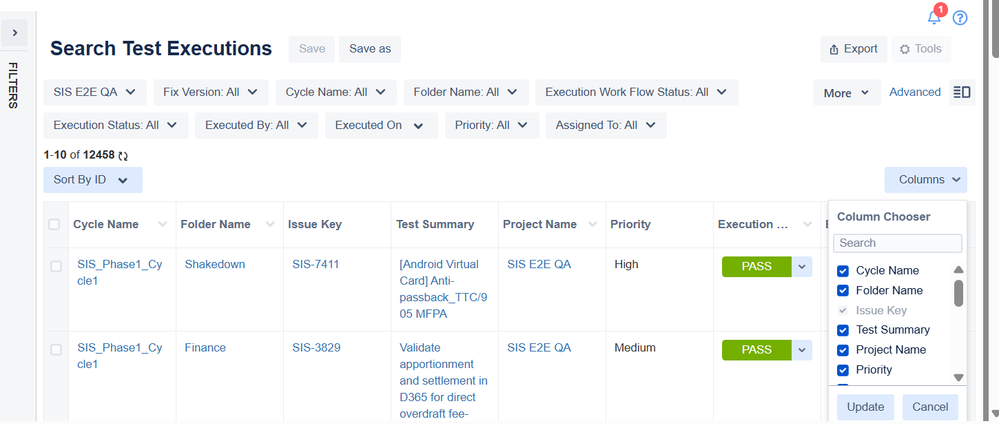Open the More filters menu
Screen dimensions: 999x424
click(x=846, y=93)
